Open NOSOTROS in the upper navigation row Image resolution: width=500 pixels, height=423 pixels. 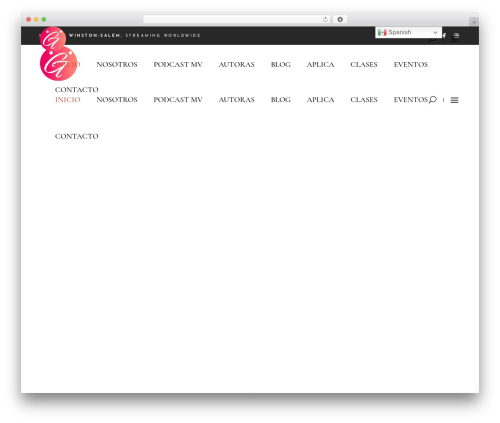coord(117,64)
